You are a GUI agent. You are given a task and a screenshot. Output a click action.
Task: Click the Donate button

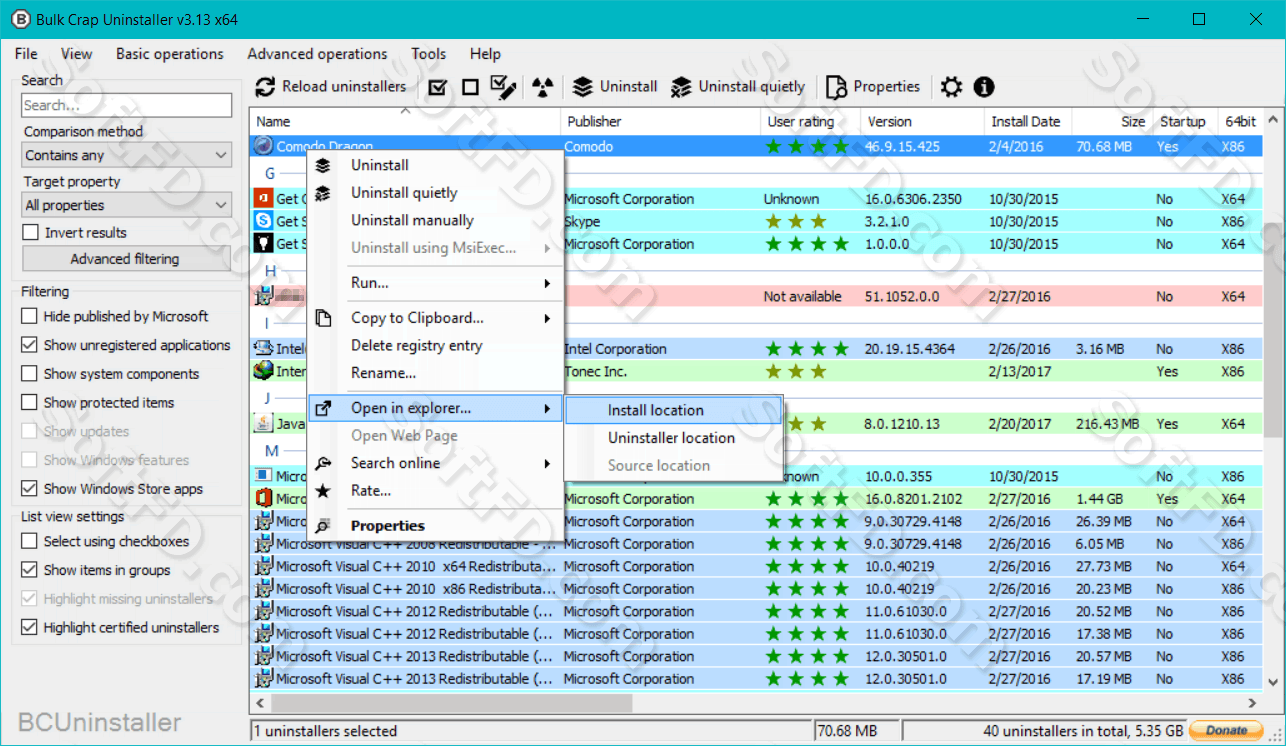tap(1227, 731)
